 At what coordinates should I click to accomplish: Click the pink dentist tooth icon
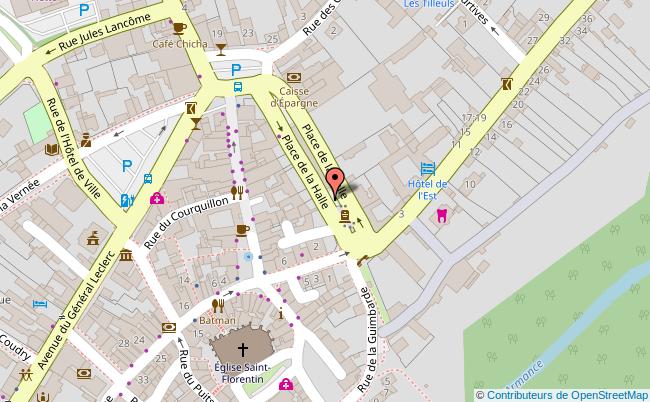[442, 216]
